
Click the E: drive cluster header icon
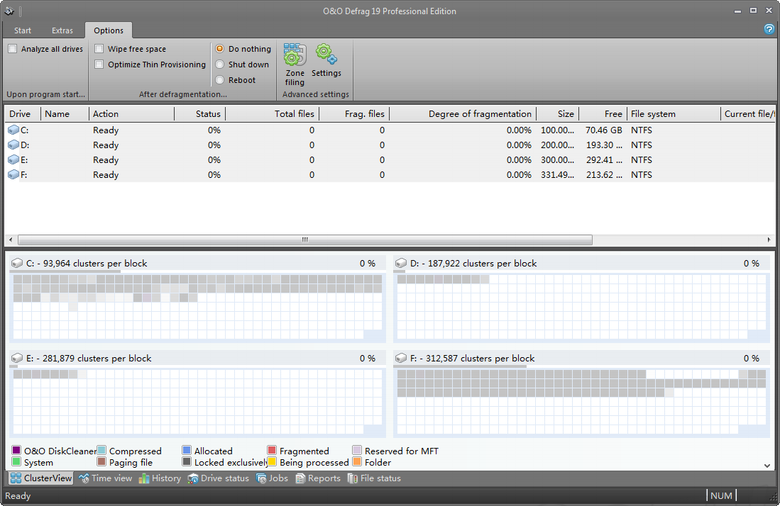[16, 358]
